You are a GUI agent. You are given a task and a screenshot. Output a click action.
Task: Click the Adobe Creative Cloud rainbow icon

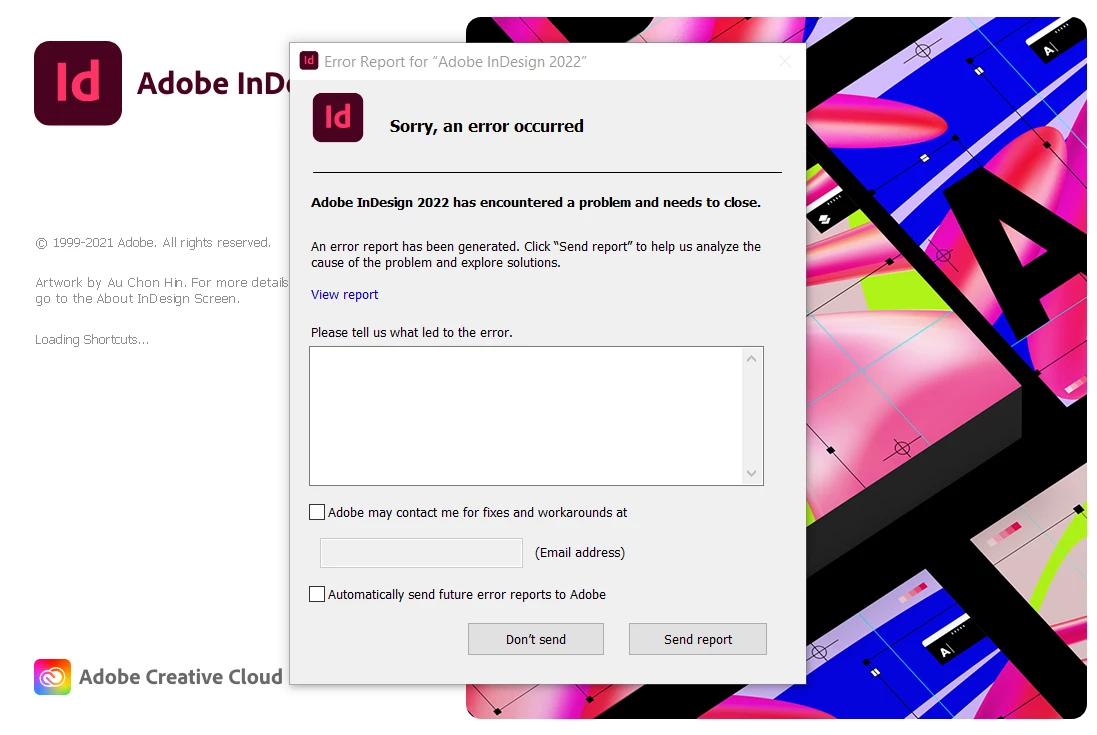pyautogui.click(x=52, y=677)
